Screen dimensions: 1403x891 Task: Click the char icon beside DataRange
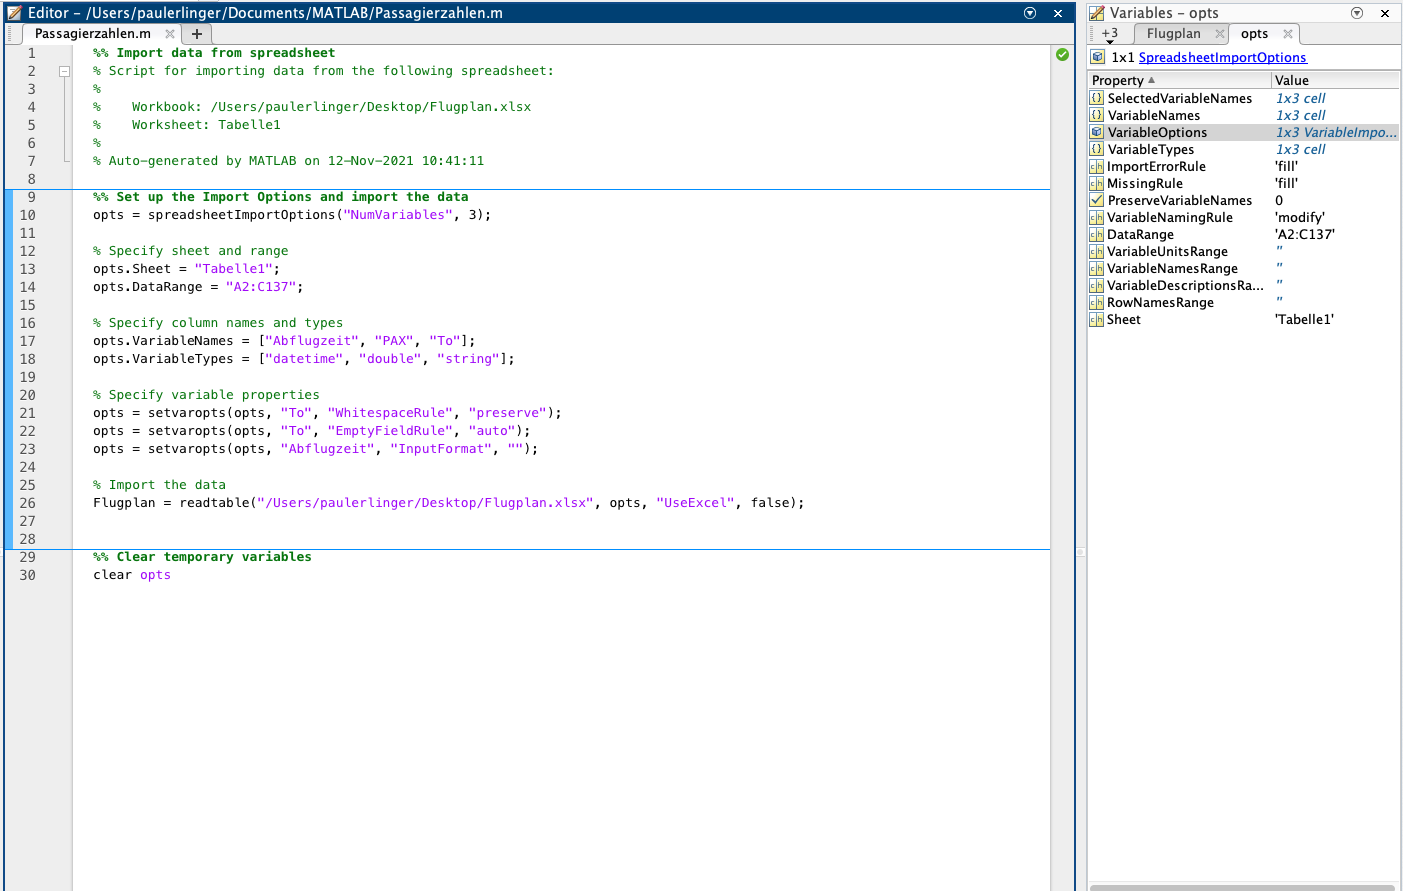click(1097, 235)
